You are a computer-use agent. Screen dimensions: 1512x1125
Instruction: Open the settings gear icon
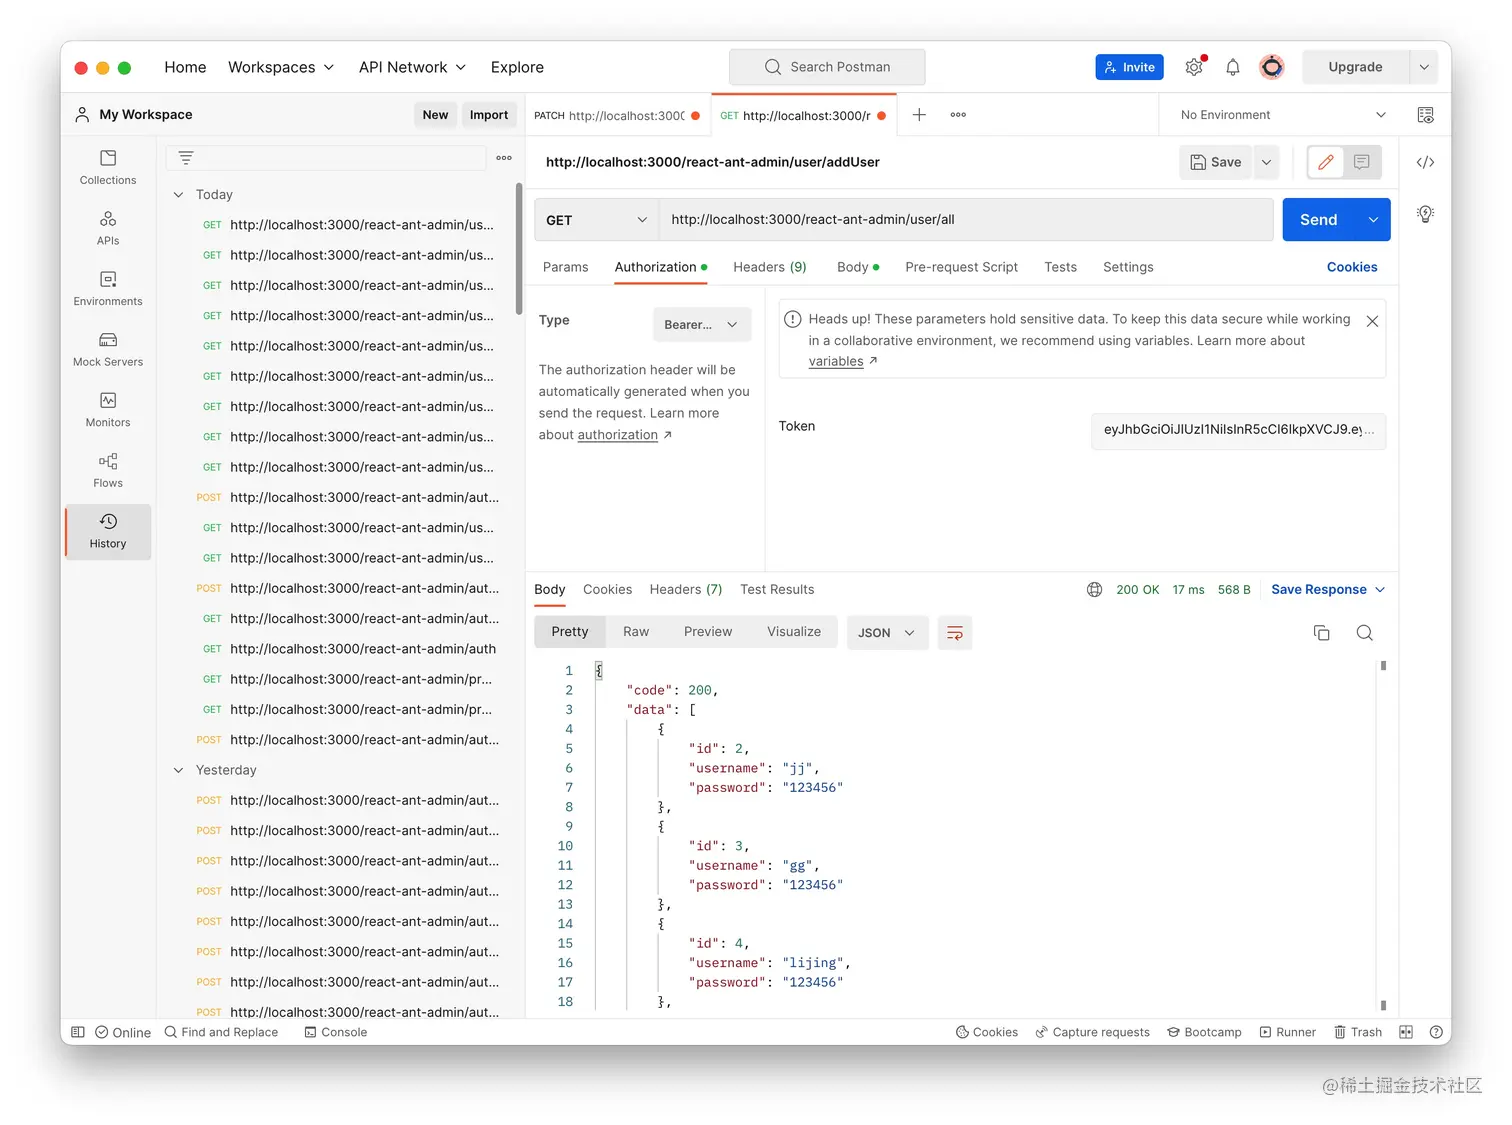pos(1194,67)
